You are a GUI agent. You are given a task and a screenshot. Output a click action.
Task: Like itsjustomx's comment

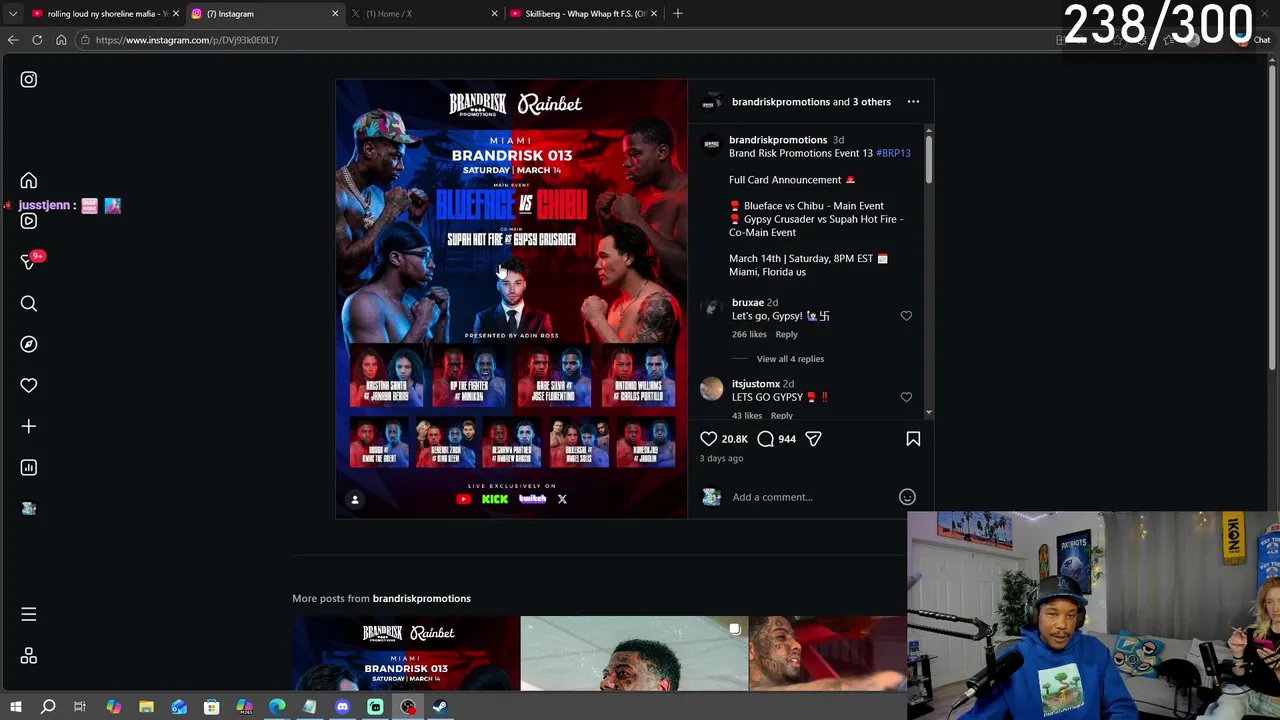pyautogui.click(x=906, y=397)
